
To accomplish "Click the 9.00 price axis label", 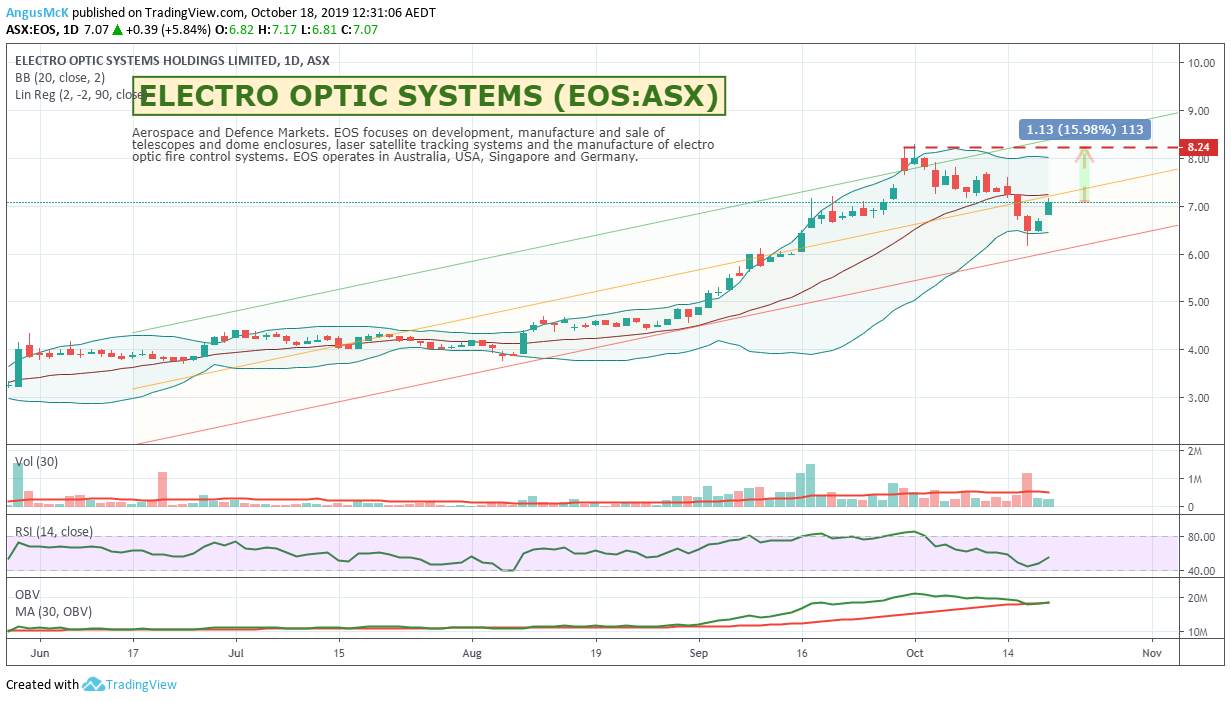I will (x=1200, y=111).
